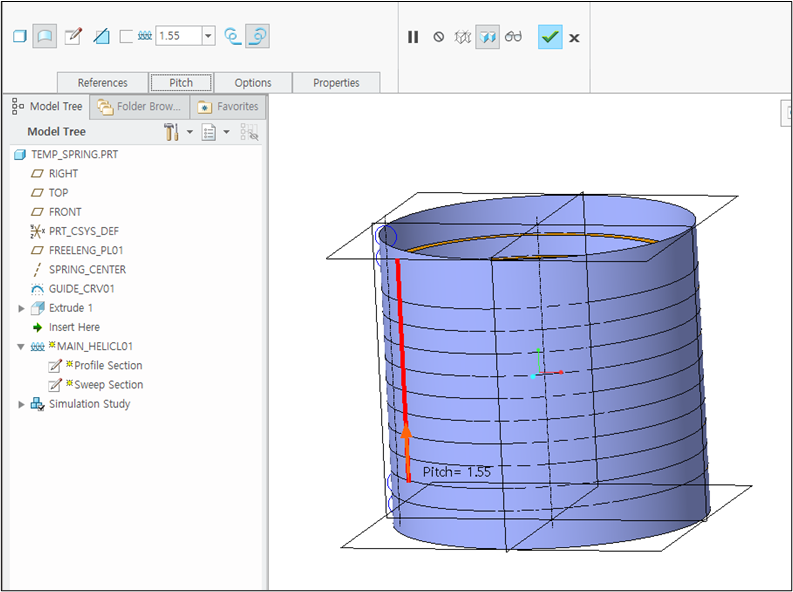Collapse the MAIN_HELICL01 feature
The width and height of the screenshot is (793, 592).
(21, 346)
